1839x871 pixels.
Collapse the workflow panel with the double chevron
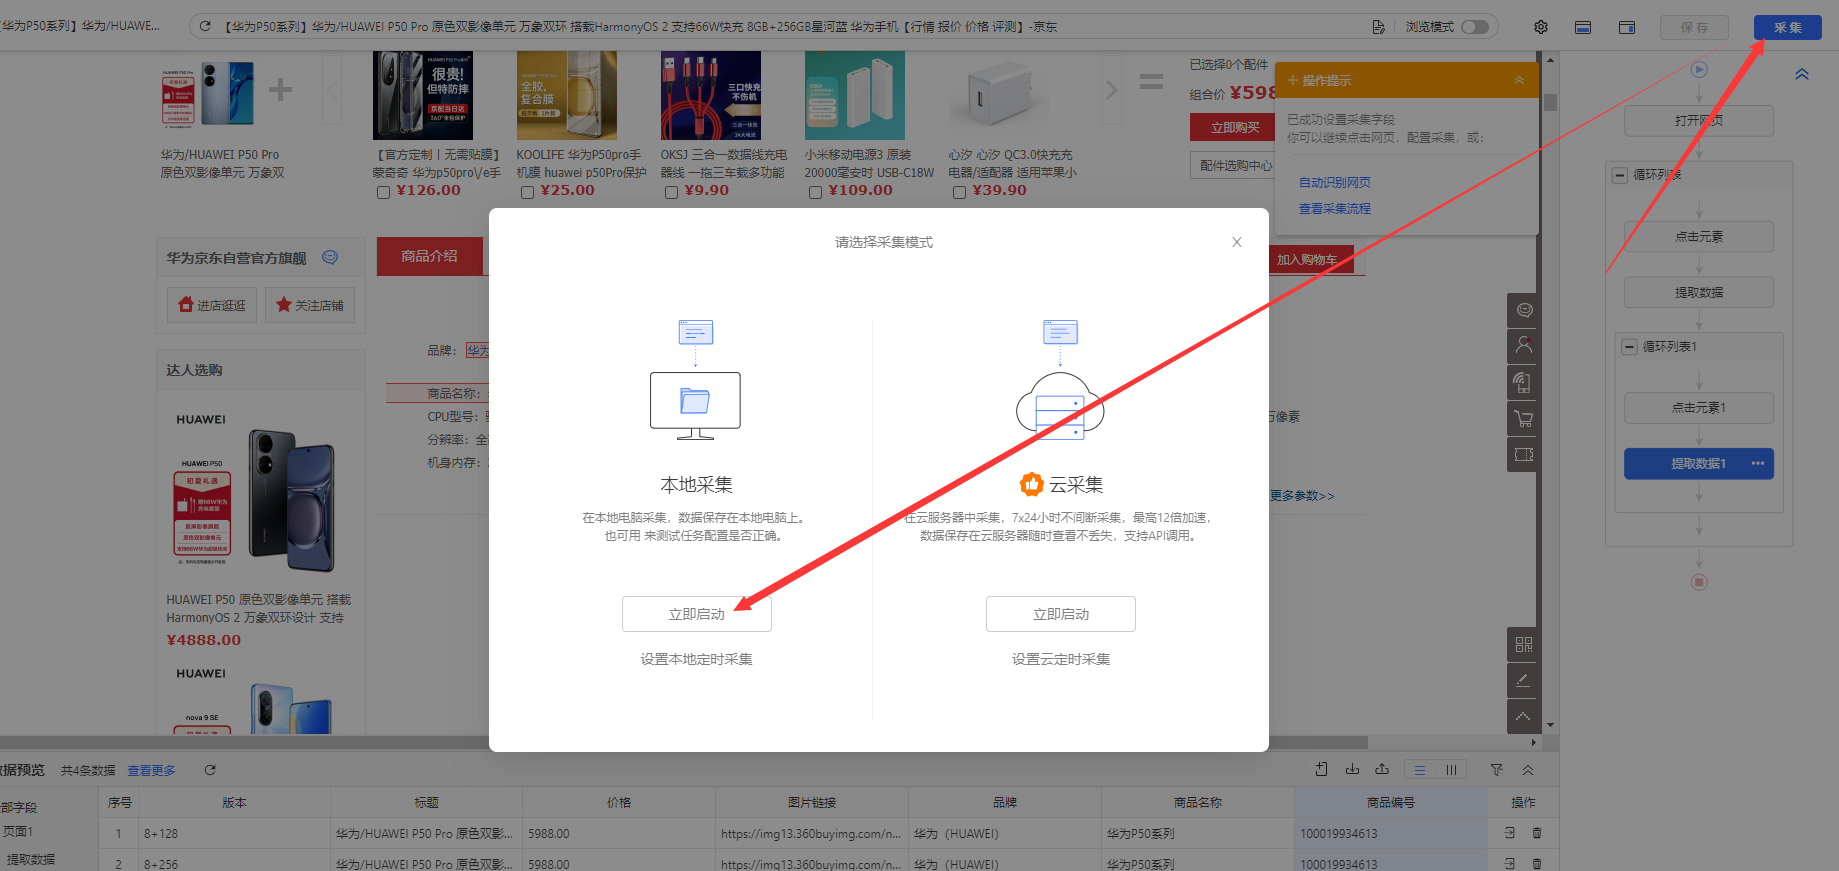1802,74
